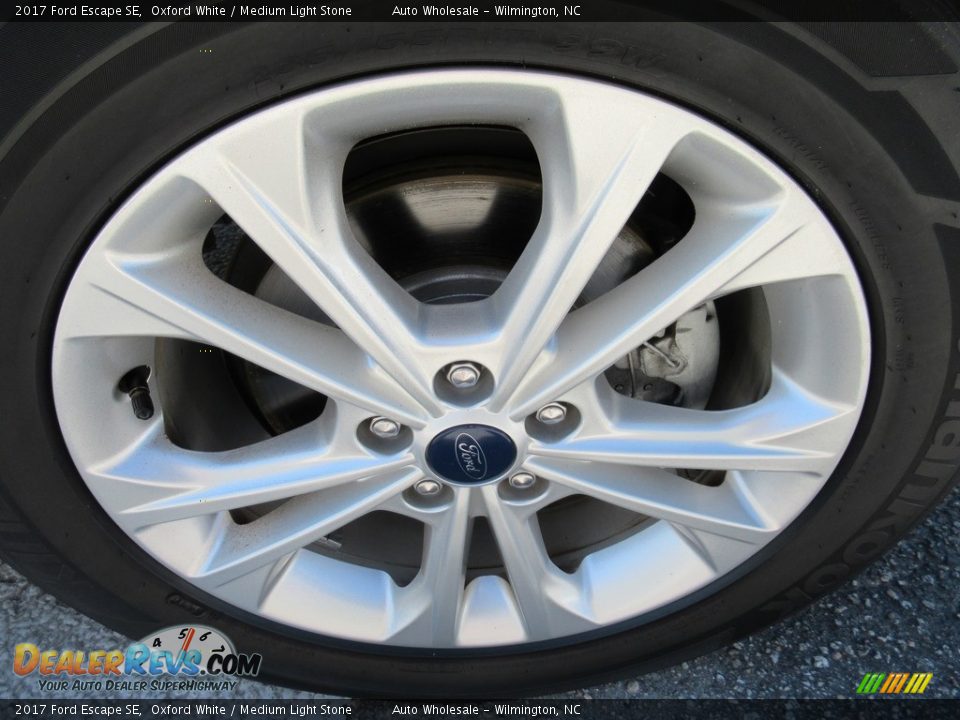Click the wheel spoke at upper left
Viewport: 960px width, 720px height.
280,200
